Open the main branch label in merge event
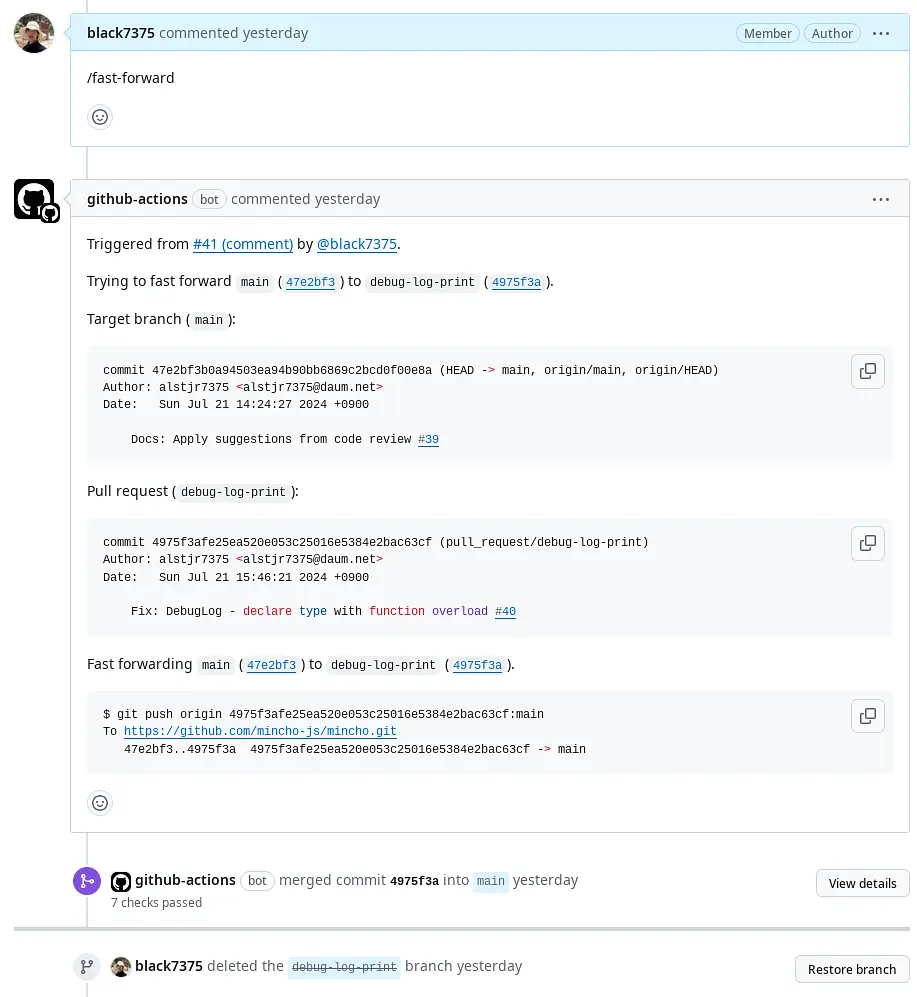This screenshot has width=917, height=997. click(x=490, y=881)
